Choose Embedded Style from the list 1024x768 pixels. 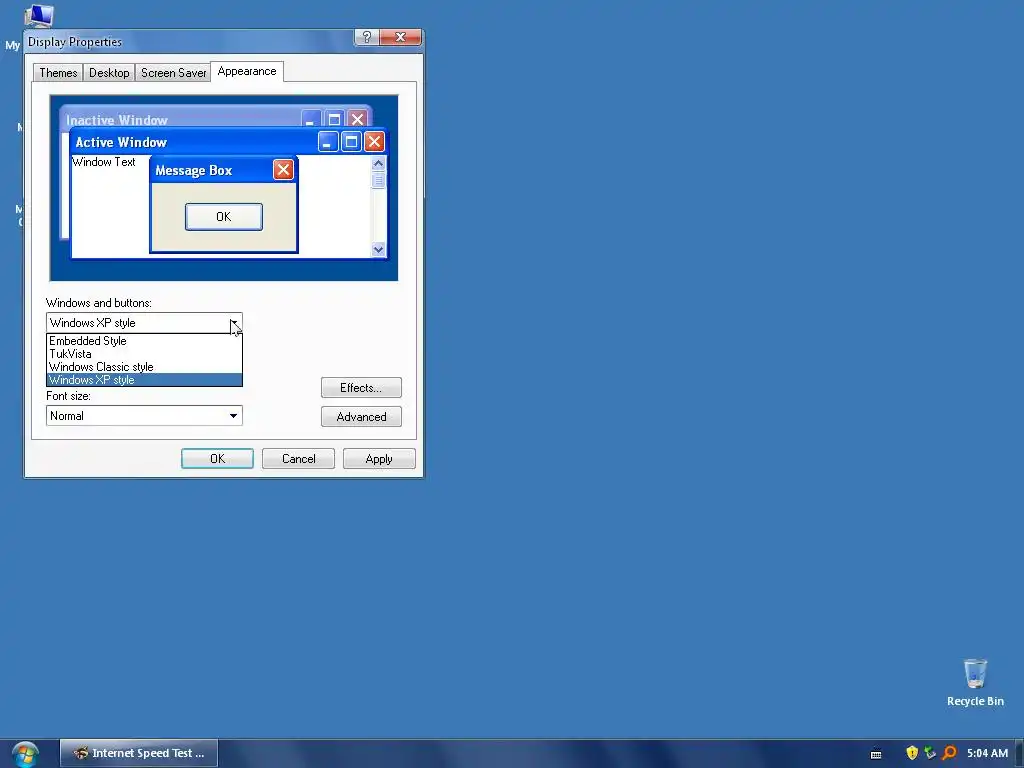[x=144, y=341]
